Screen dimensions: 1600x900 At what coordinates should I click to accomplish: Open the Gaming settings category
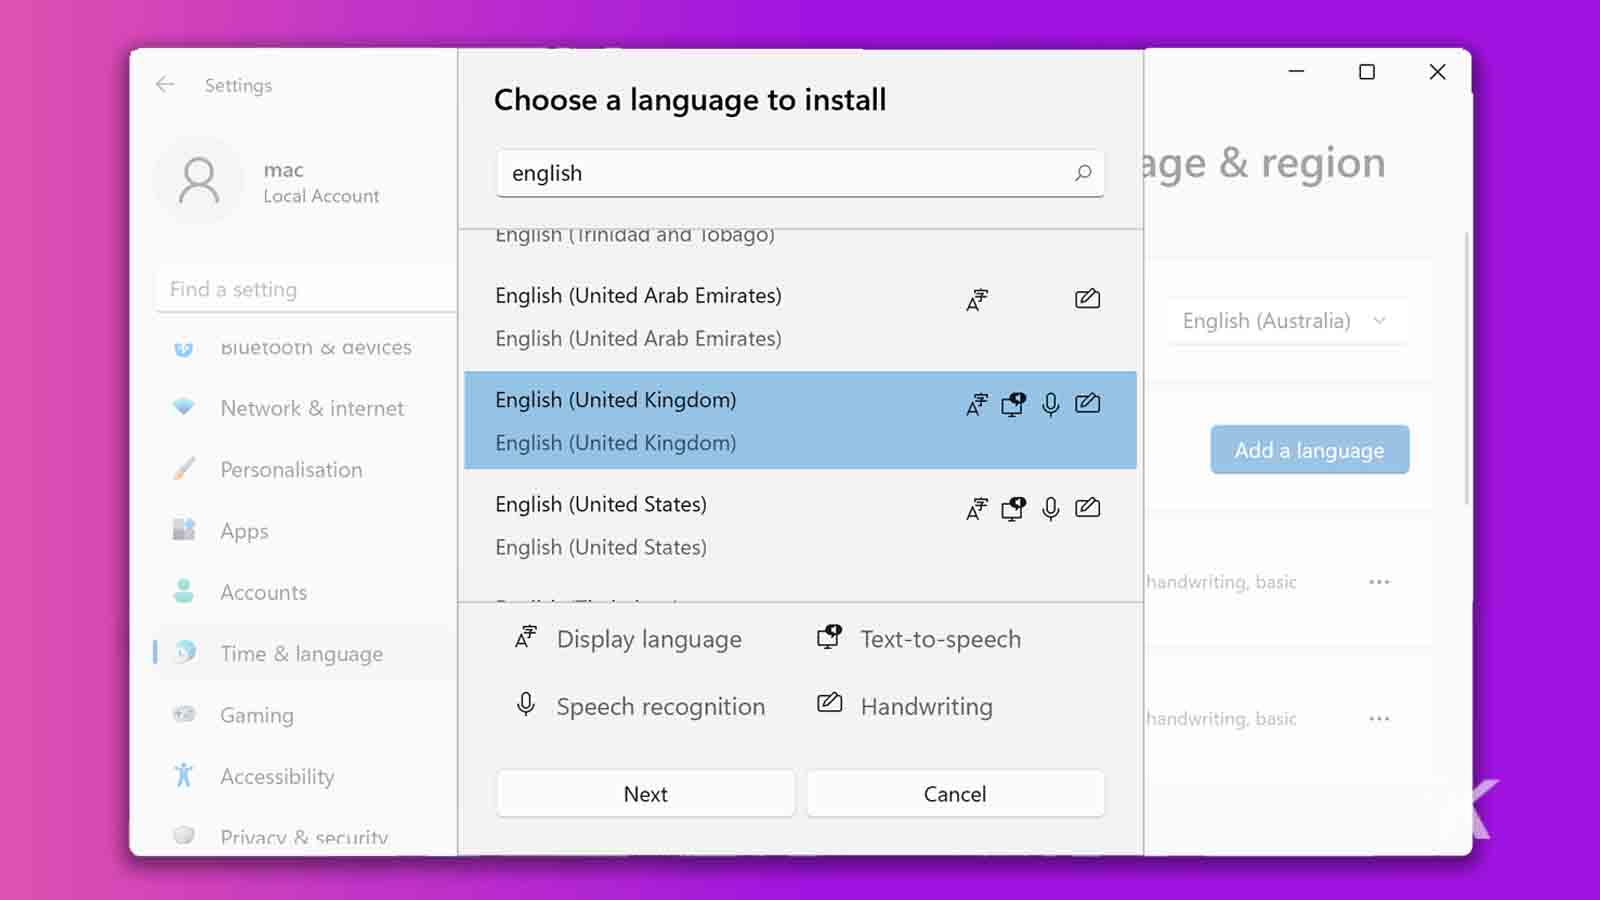[x=257, y=715]
